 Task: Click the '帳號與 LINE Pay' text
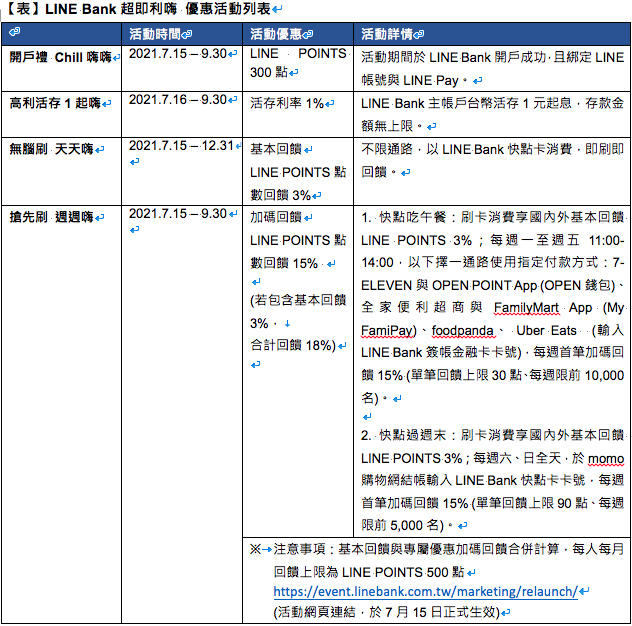click(410, 80)
